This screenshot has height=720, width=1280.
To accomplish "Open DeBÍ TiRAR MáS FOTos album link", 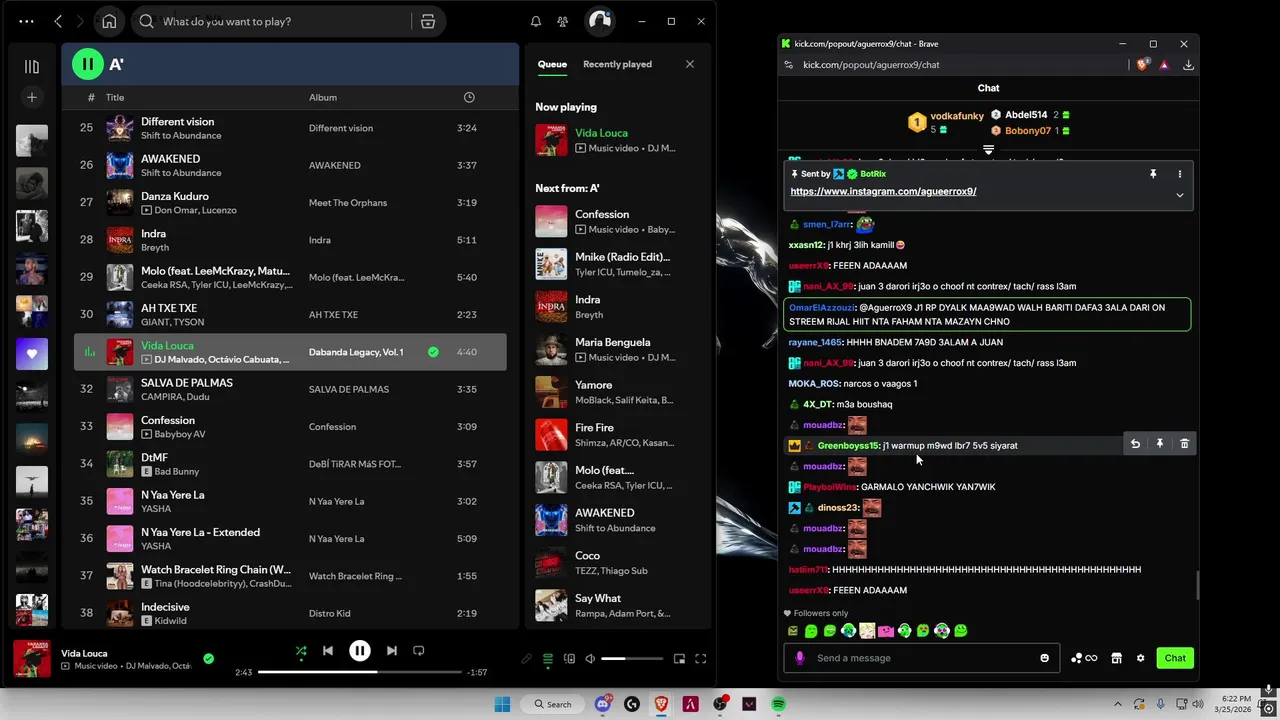I will click(x=355, y=464).
